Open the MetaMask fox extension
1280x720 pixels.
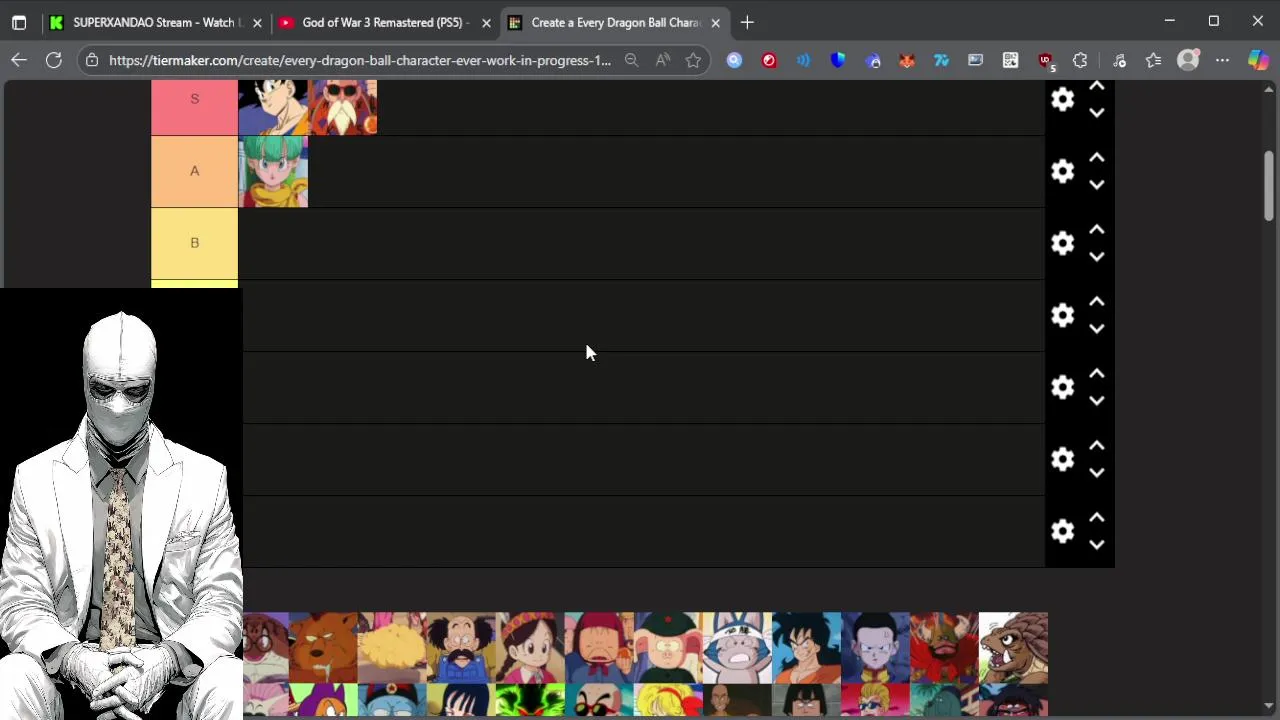[x=907, y=60]
